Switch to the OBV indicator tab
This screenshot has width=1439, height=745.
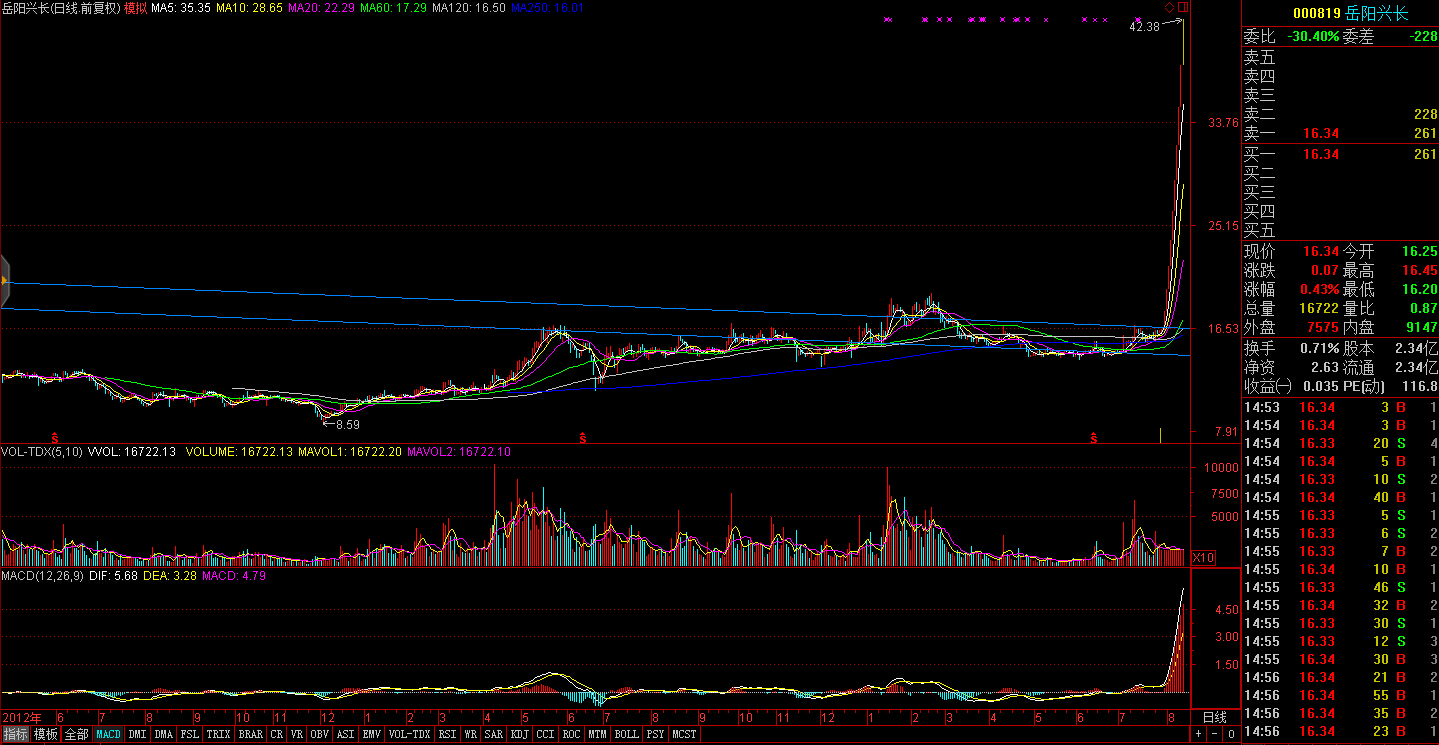320,734
